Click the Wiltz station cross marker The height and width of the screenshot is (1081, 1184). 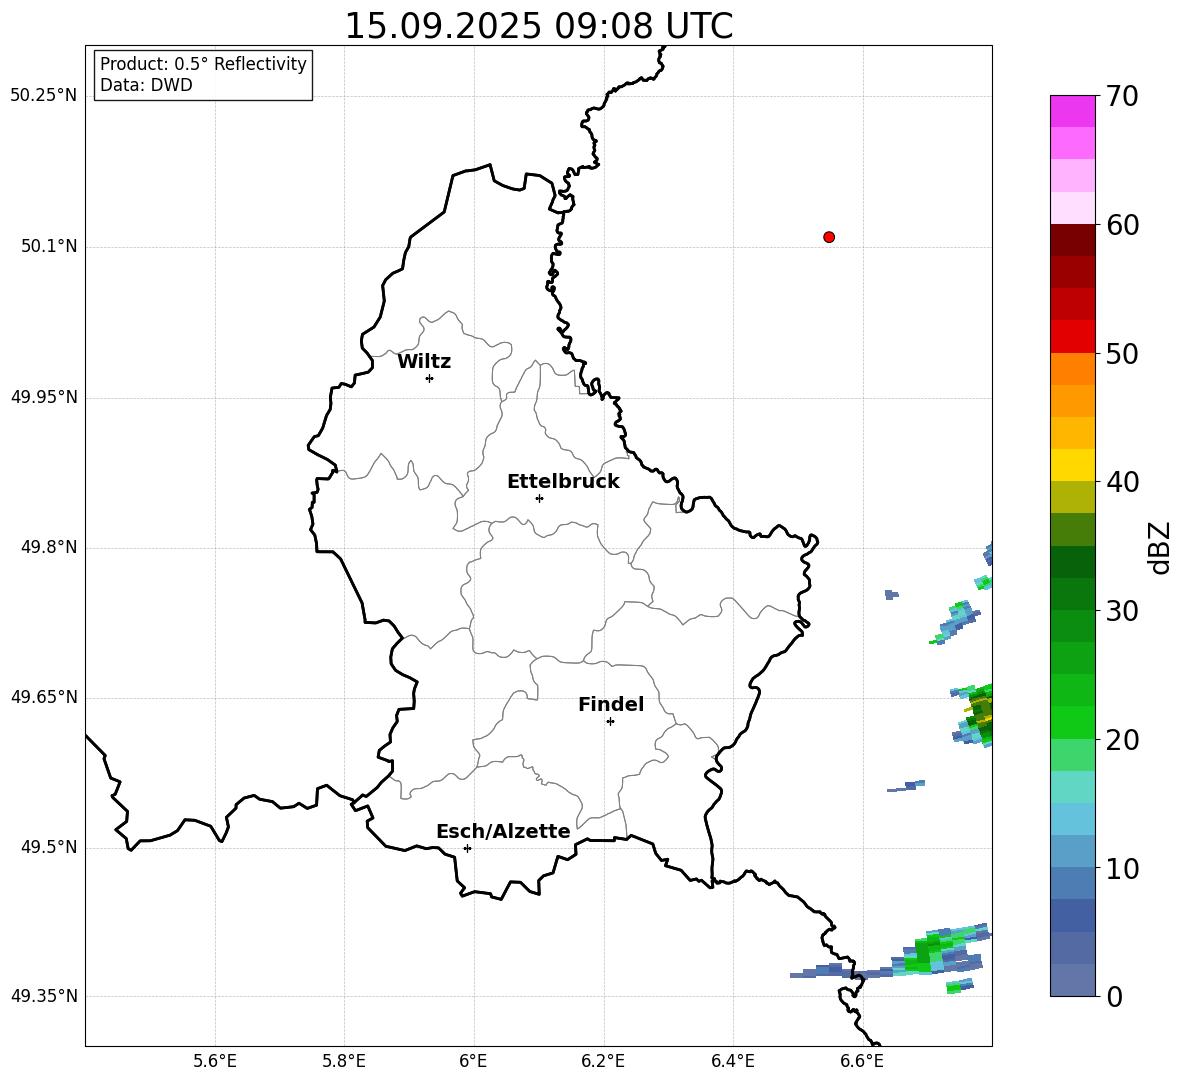[430, 378]
